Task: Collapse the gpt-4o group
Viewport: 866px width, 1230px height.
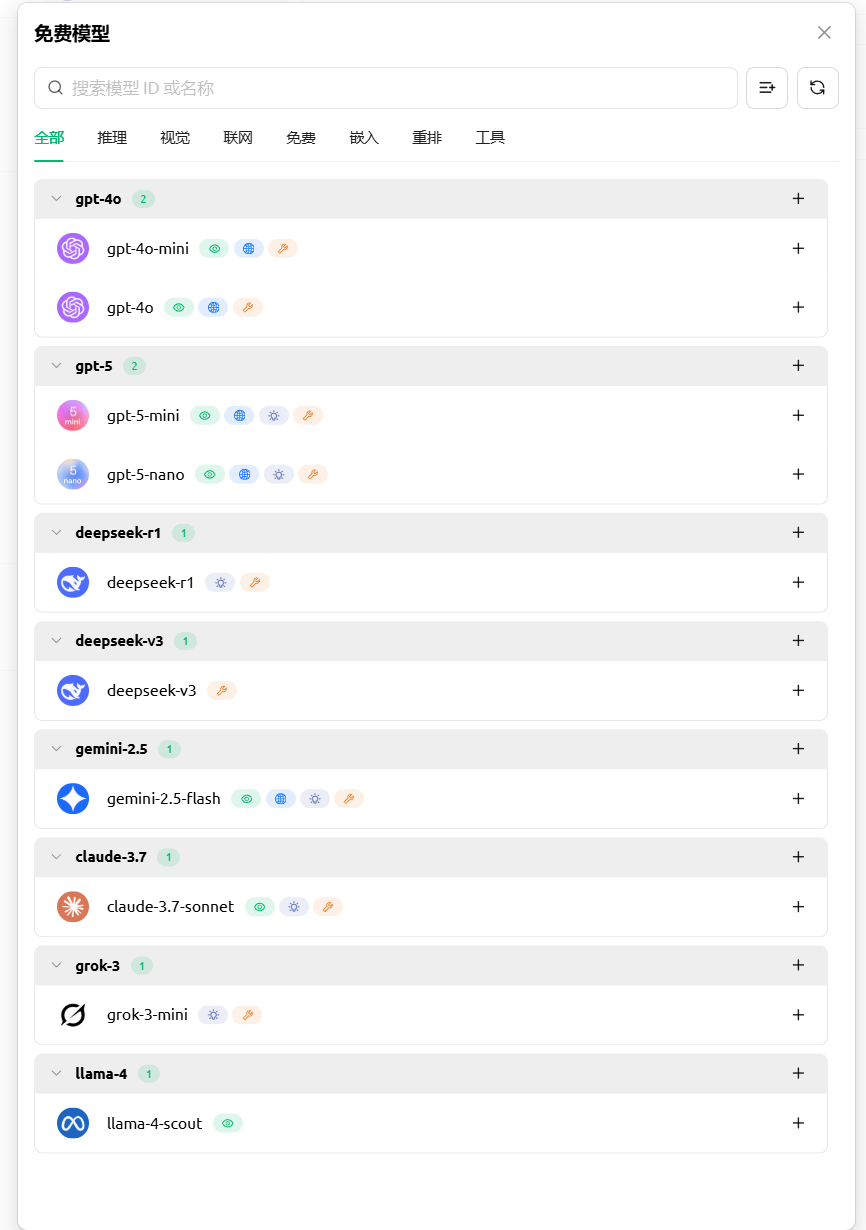Action: click(x=56, y=199)
